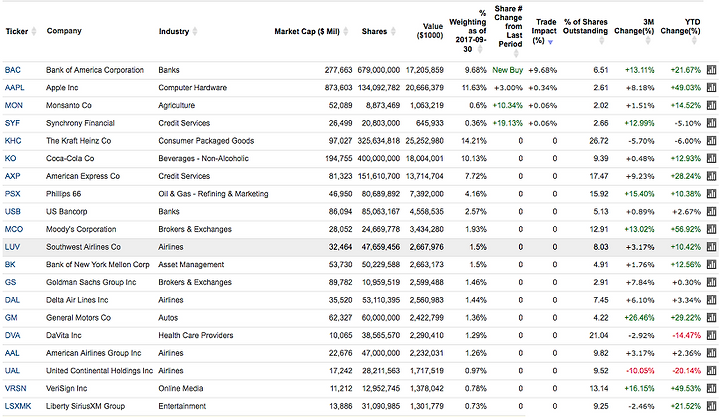720x417 pixels.
Task: Select 'Southwest Airlines Co' company cell
Action: point(83,247)
